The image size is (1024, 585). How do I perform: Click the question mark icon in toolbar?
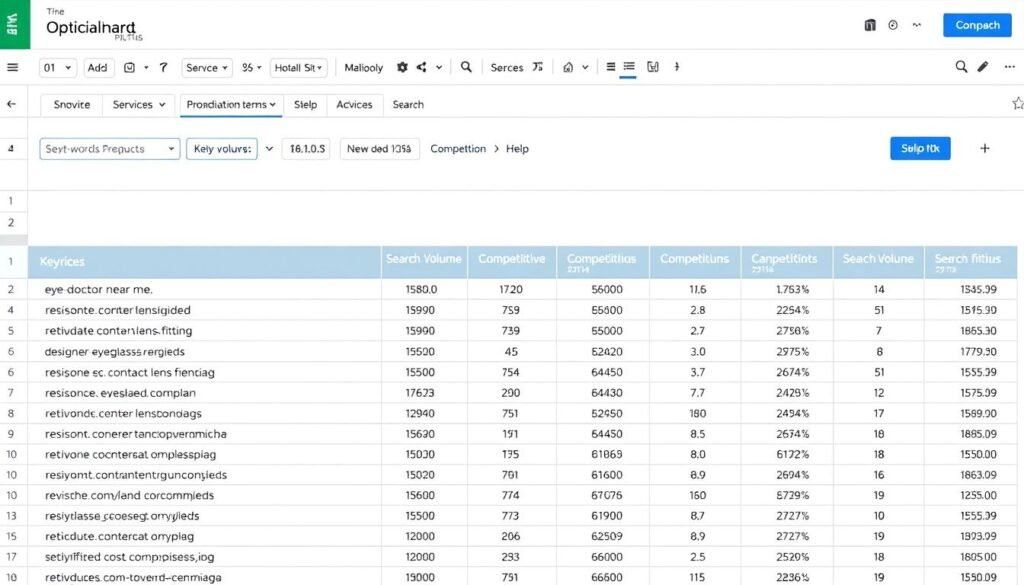pos(163,67)
